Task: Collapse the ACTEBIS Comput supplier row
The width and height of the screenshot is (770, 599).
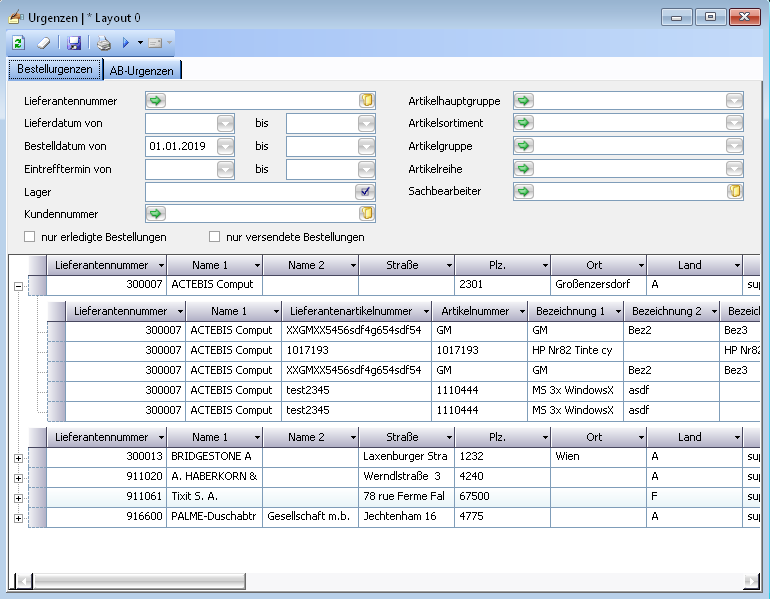Action: 18,285
